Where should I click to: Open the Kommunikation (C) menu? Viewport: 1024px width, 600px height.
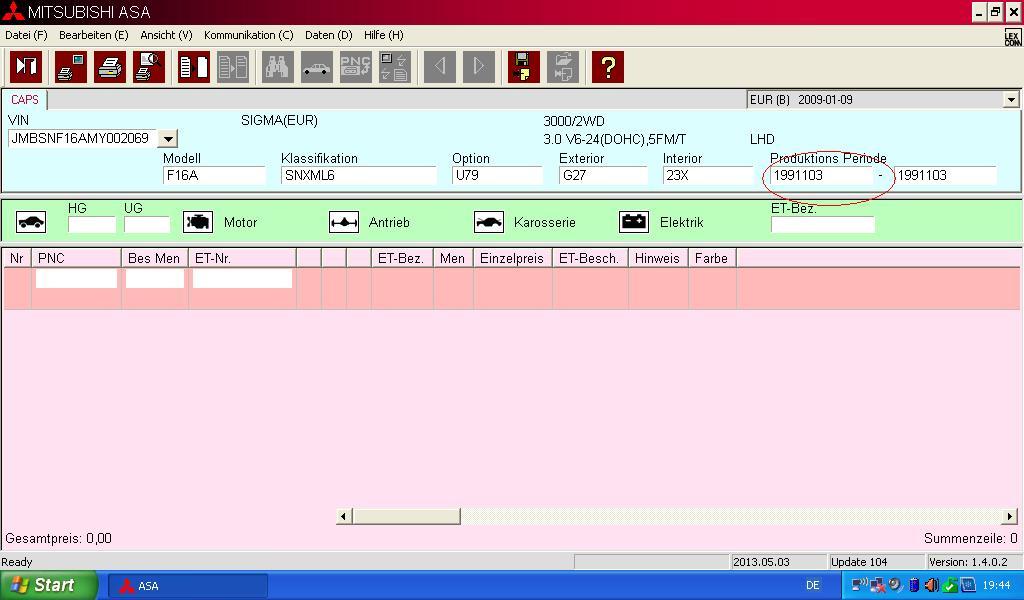248,35
